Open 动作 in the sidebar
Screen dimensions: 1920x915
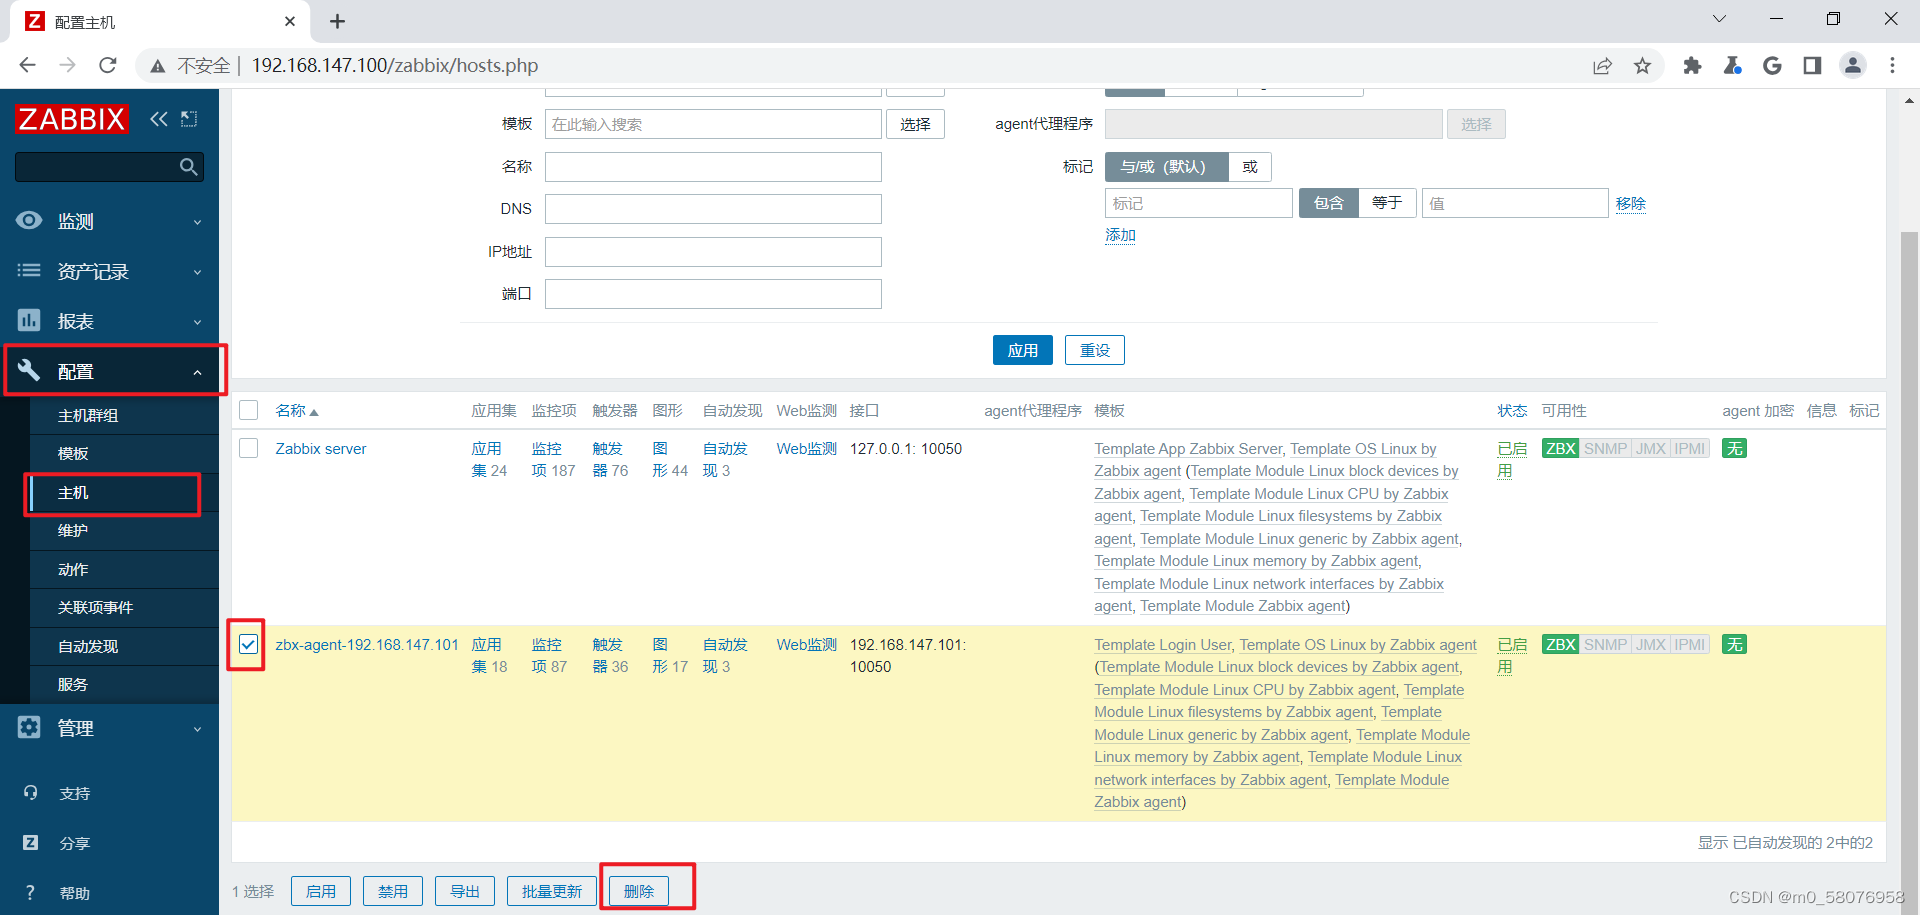73,569
